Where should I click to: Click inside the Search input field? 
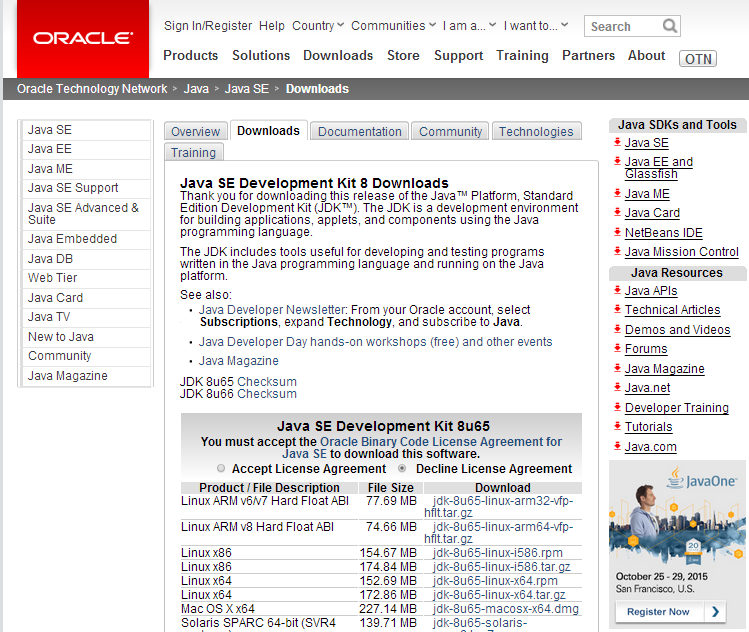pos(622,26)
